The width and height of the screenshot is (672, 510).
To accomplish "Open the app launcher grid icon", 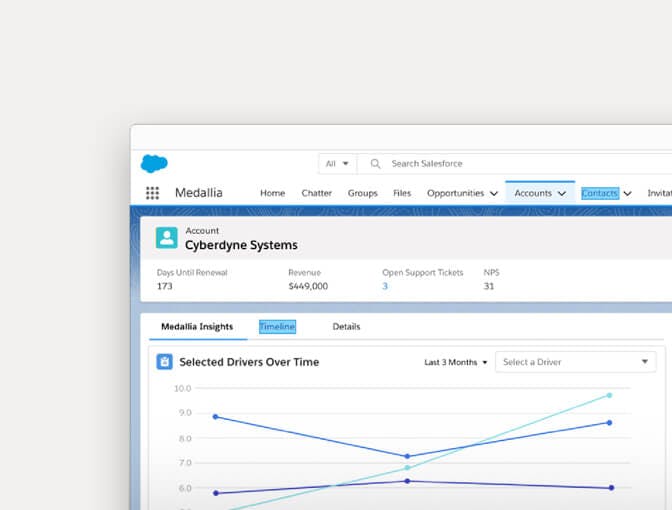I will point(152,193).
